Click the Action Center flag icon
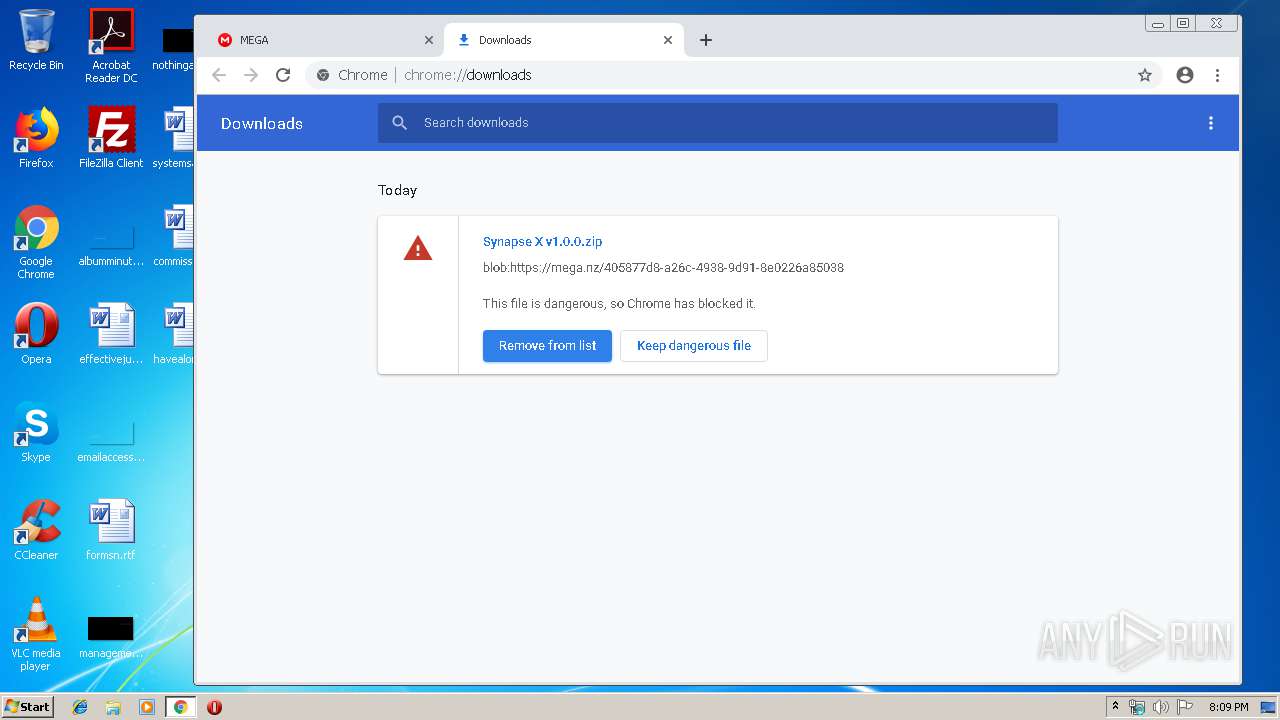1280x720 pixels. pyautogui.click(x=1185, y=707)
